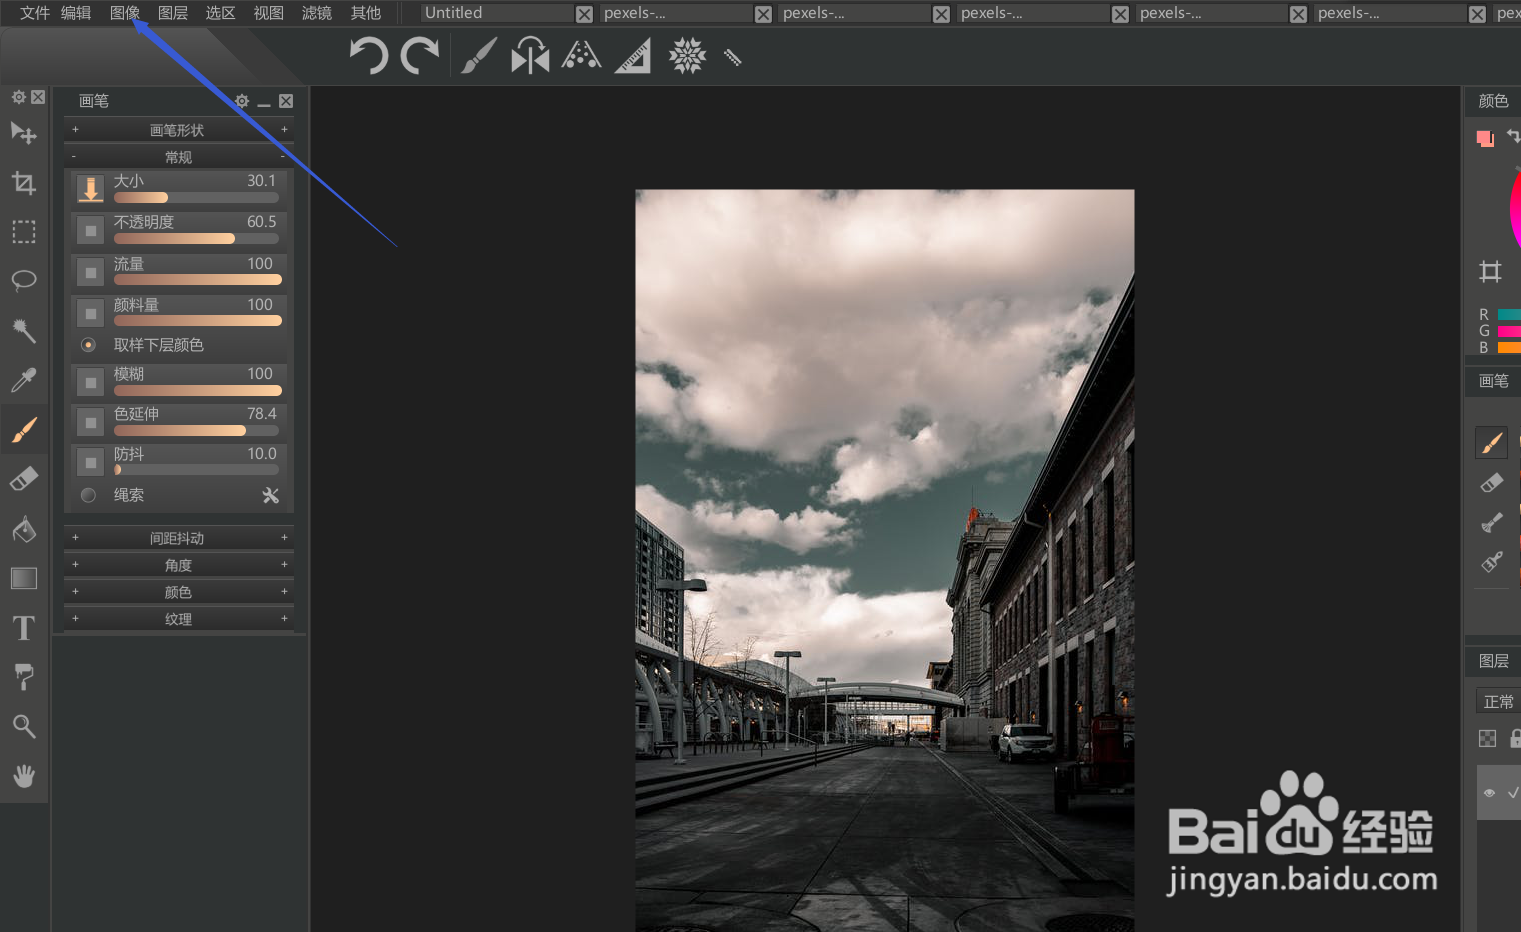The image size is (1521, 932).
Task: Select the Text tool
Action: pos(24,627)
